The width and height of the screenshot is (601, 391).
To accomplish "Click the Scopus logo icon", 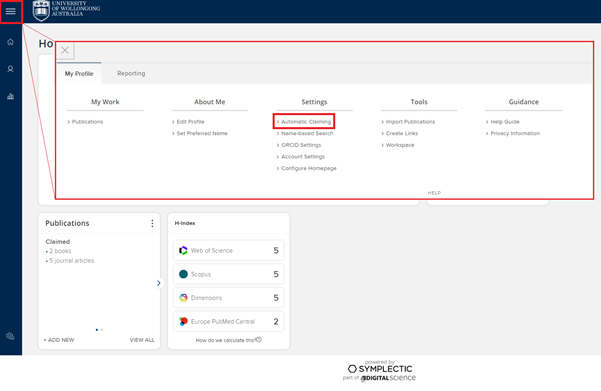I will (183, 274).
